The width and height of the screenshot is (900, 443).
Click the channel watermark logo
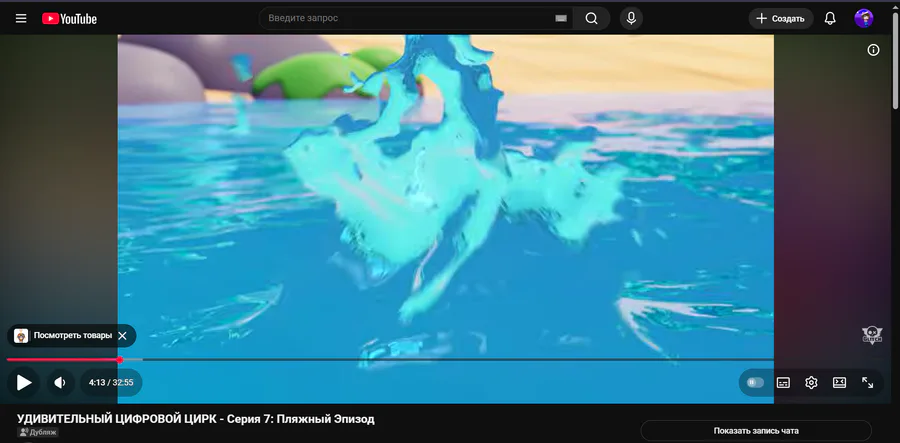(x=872, y=335)
